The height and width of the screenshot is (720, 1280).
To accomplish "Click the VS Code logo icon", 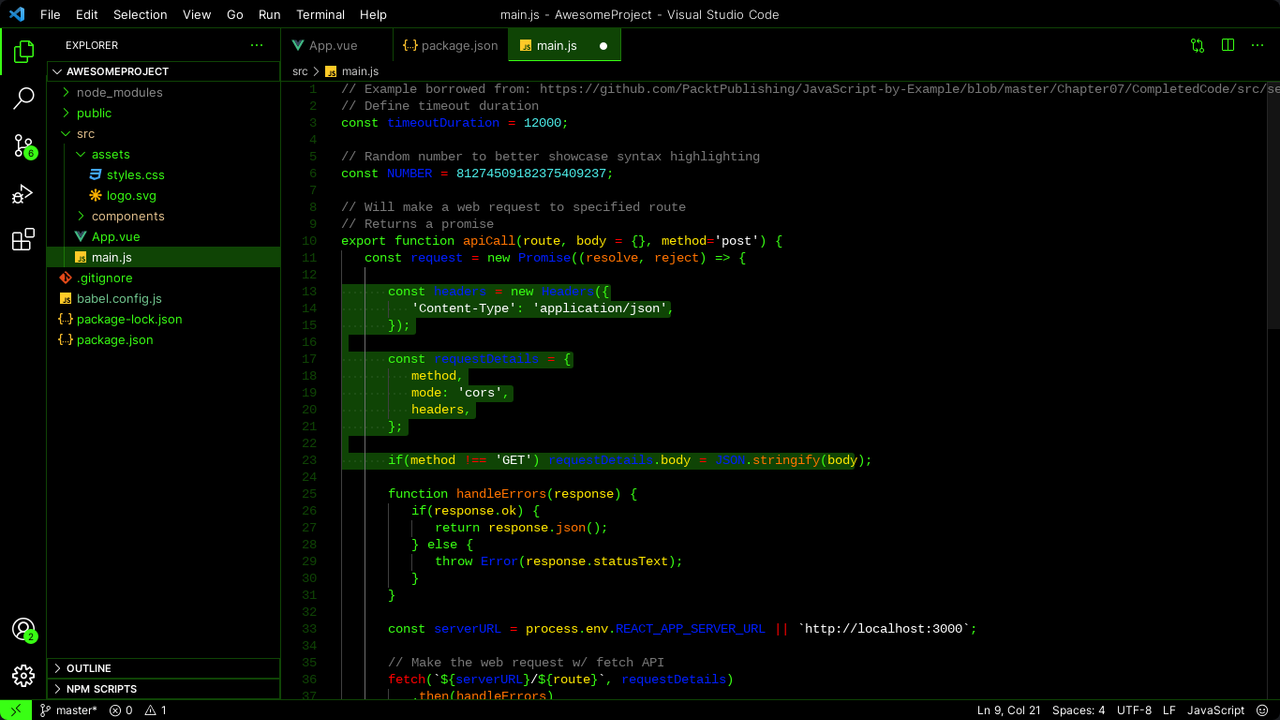I will click(16, 14).
